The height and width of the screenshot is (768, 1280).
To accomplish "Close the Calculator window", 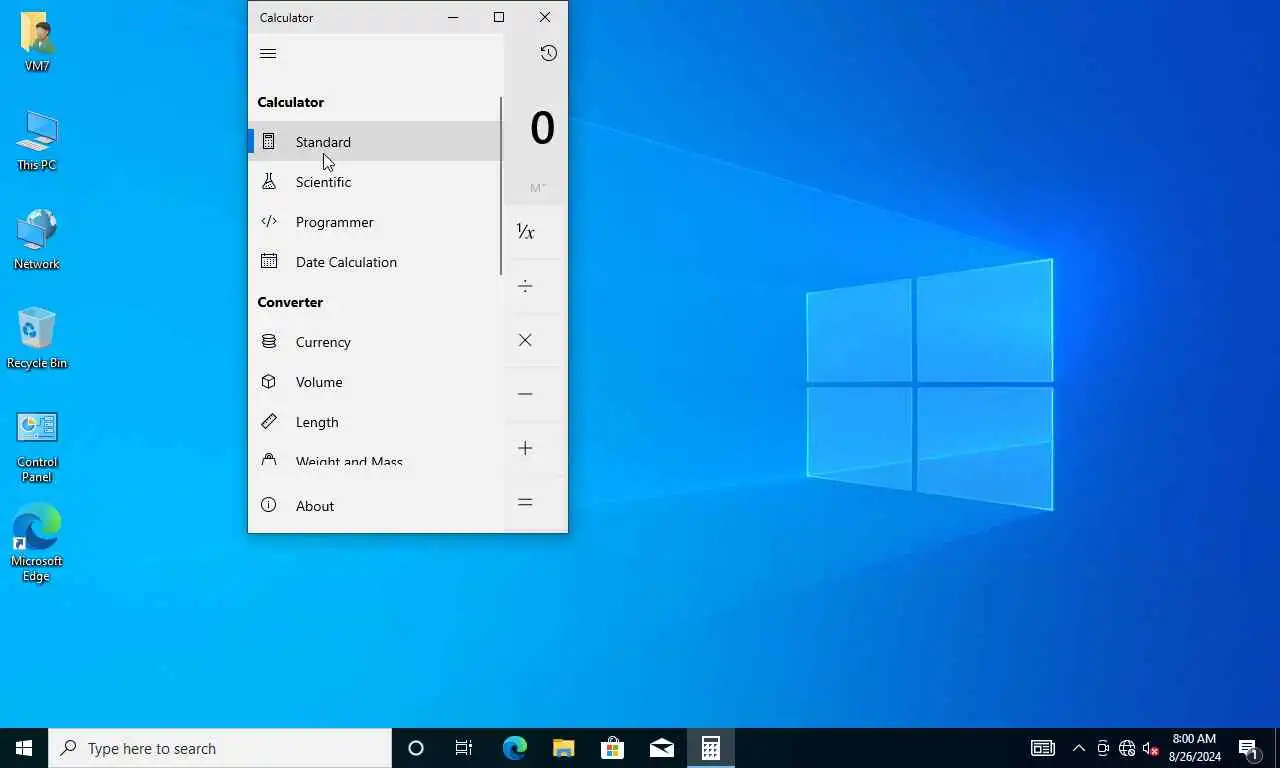I will [x=545, y=17].
